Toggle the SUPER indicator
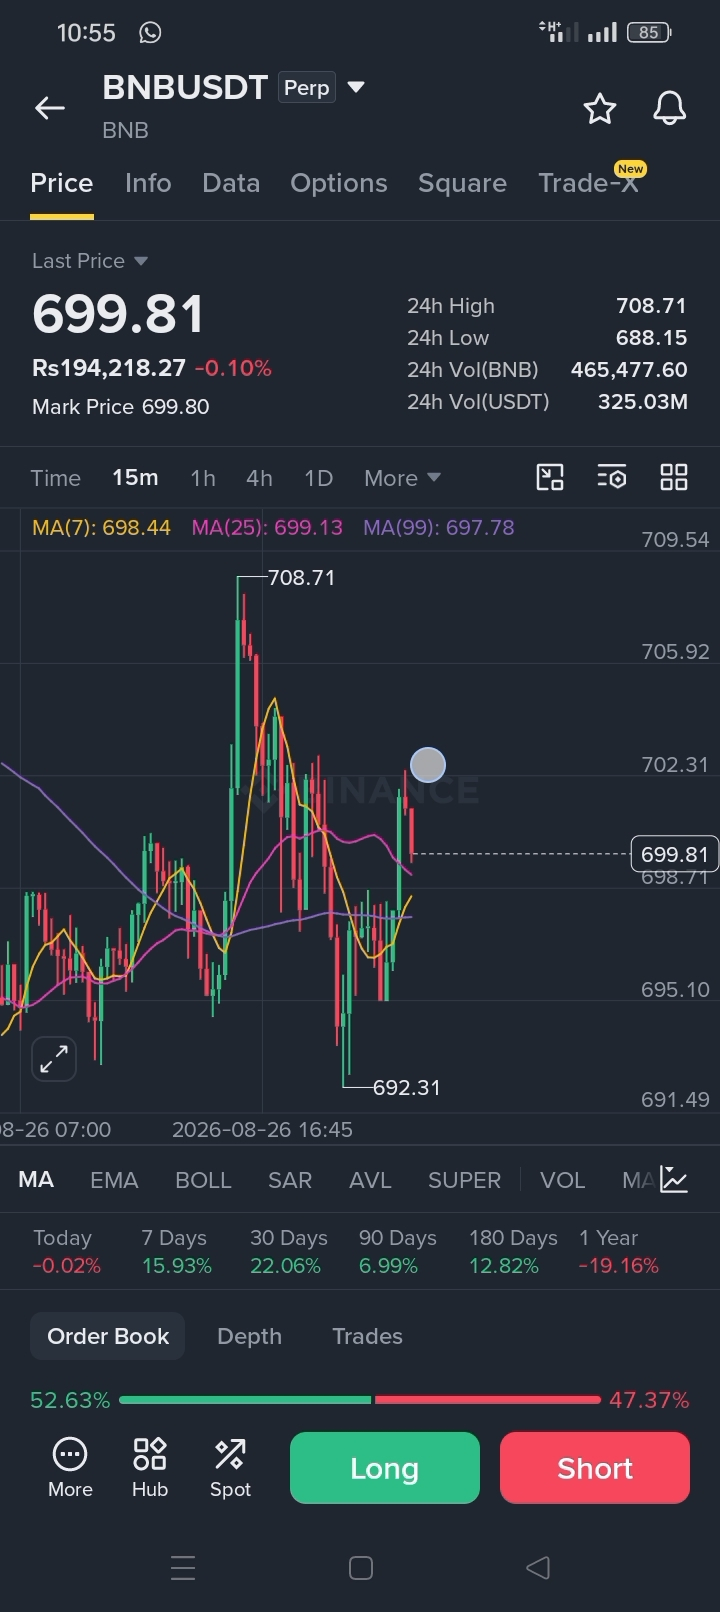The height and width of the screenshot is (1612, 720). click(x=464, y=1180)
